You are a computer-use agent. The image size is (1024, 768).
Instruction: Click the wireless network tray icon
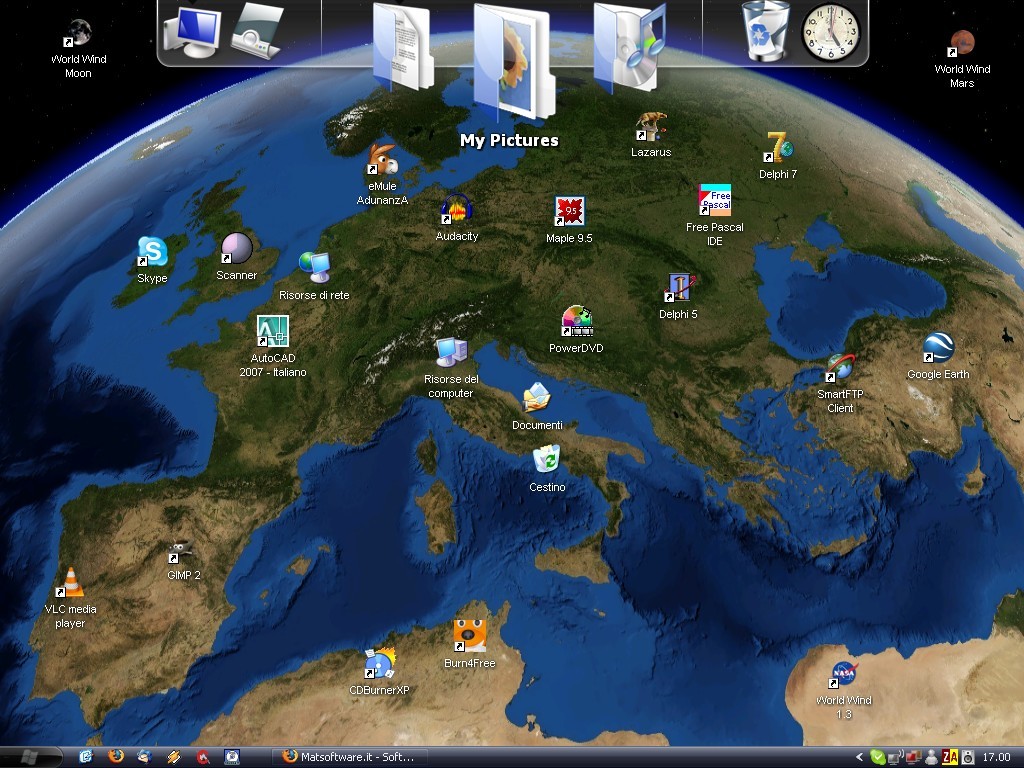click(895, 758)
